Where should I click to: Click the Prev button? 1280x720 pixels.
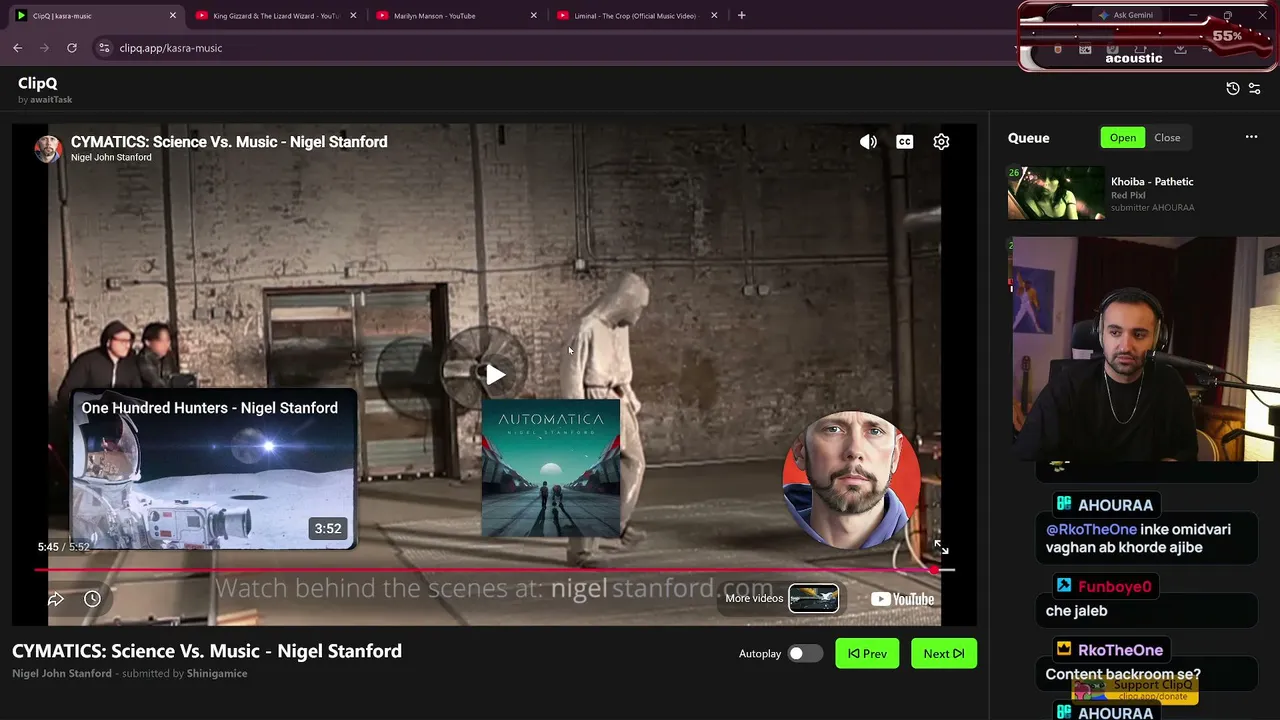coord(867,654)
